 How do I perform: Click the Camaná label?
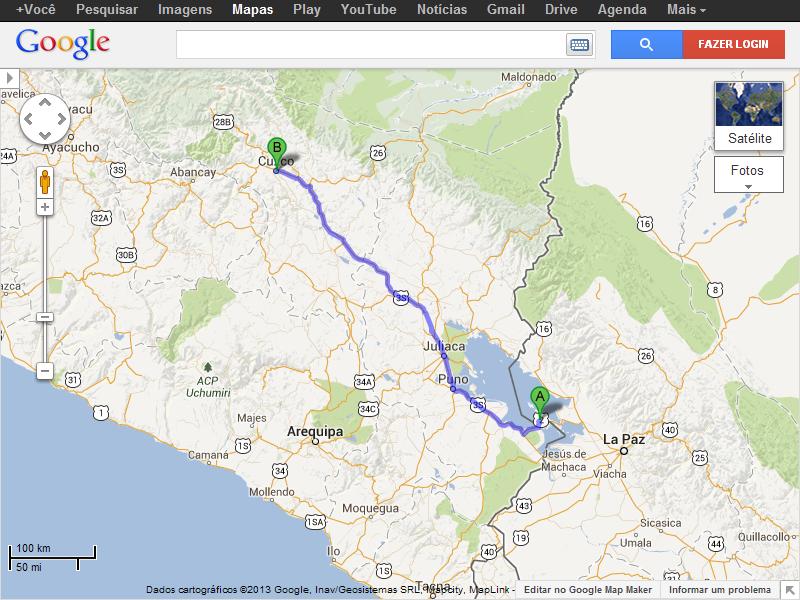[x=208, y=454]
